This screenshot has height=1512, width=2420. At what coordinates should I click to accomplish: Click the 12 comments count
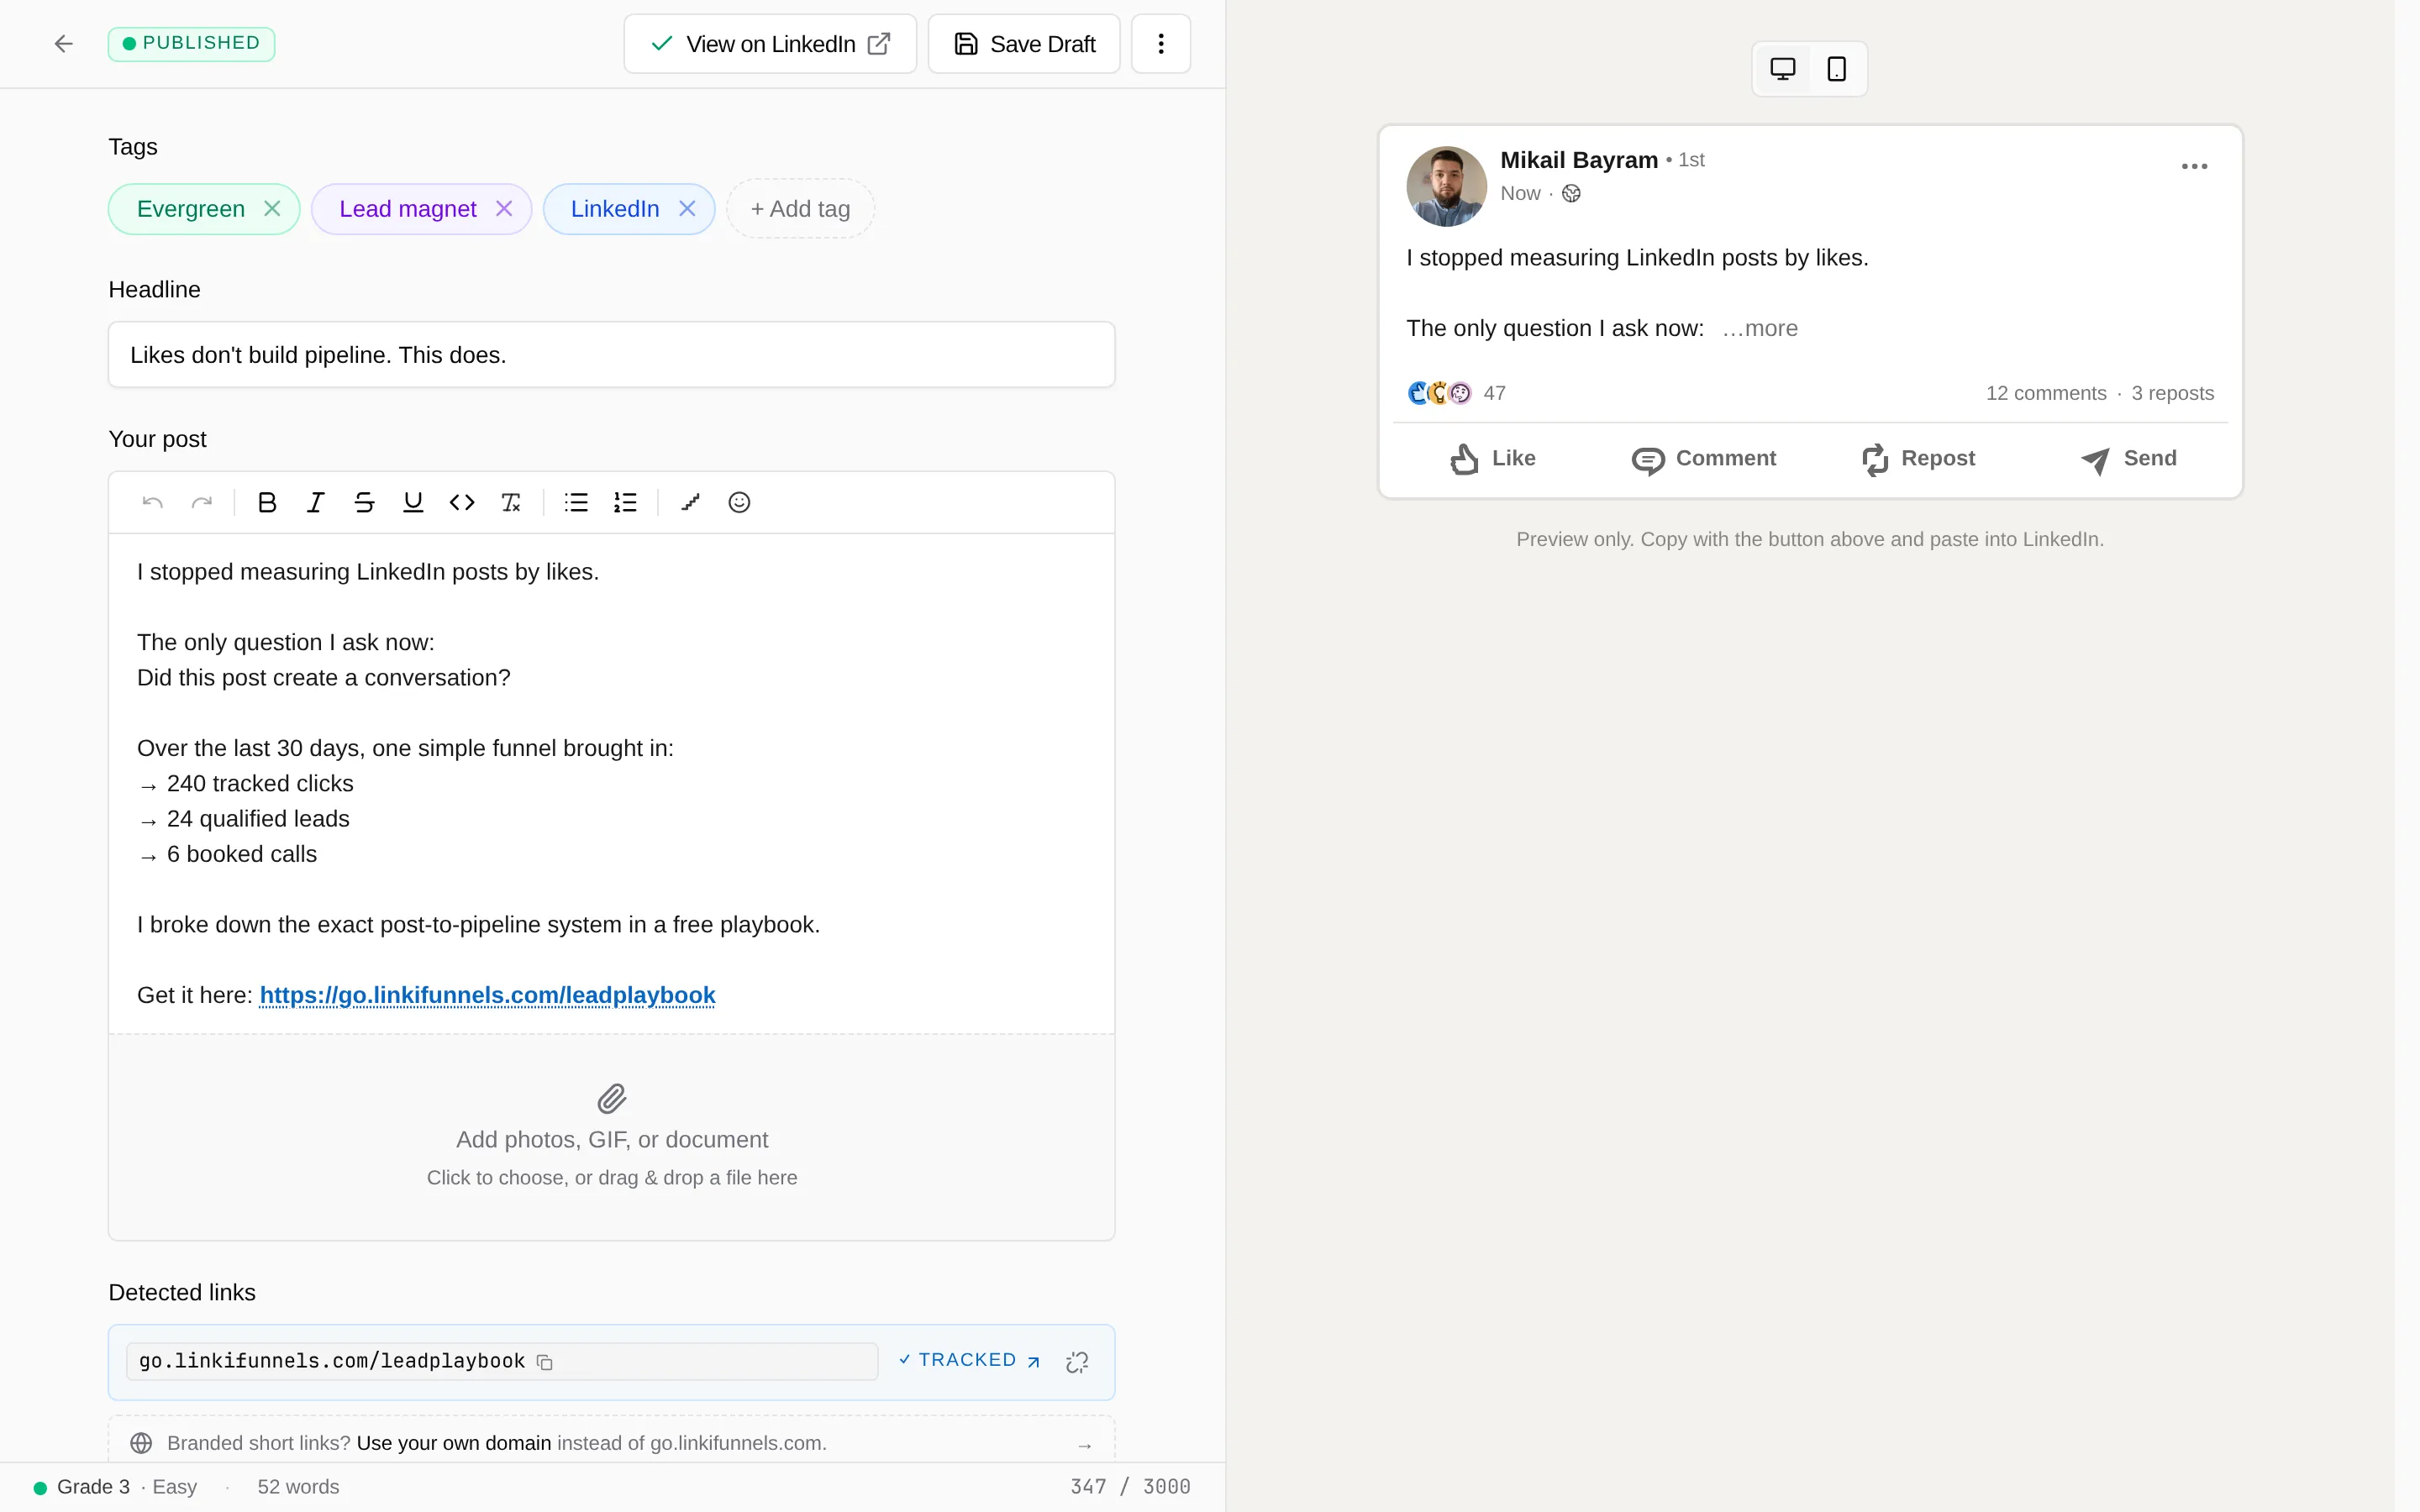coord(2046,393)
